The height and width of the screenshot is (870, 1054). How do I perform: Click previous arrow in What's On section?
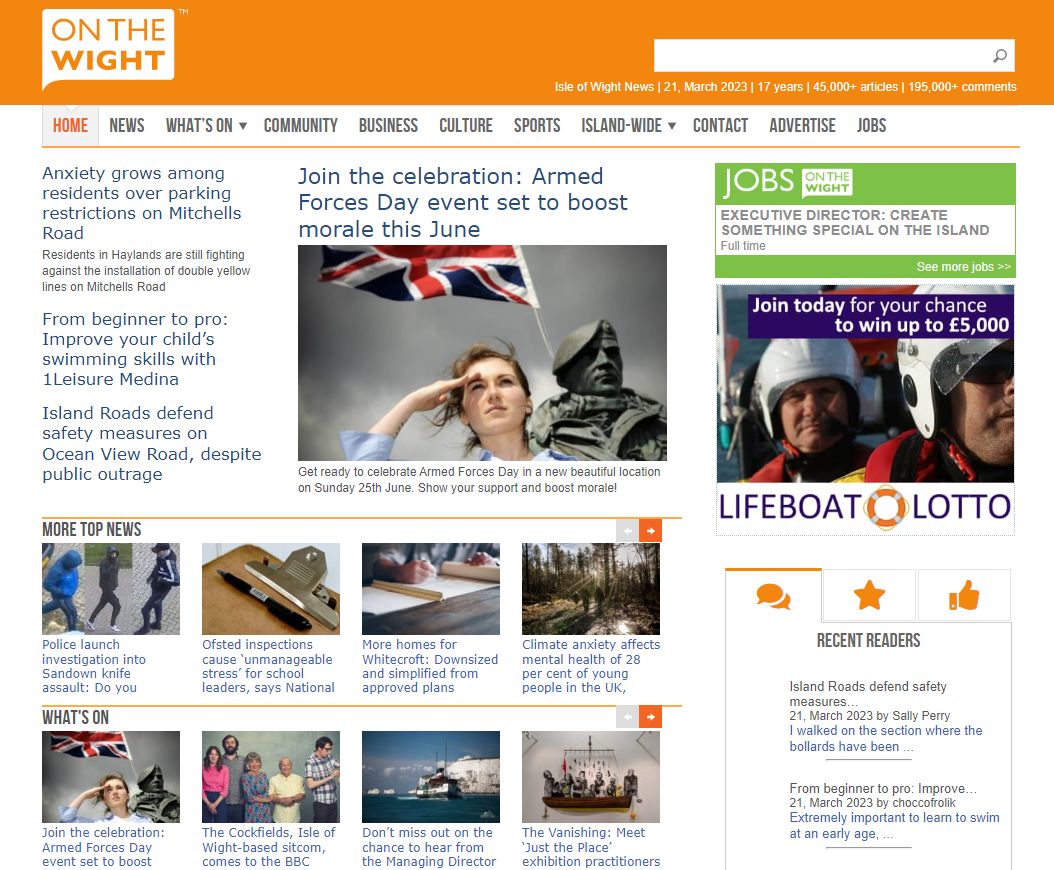(627, 717)
